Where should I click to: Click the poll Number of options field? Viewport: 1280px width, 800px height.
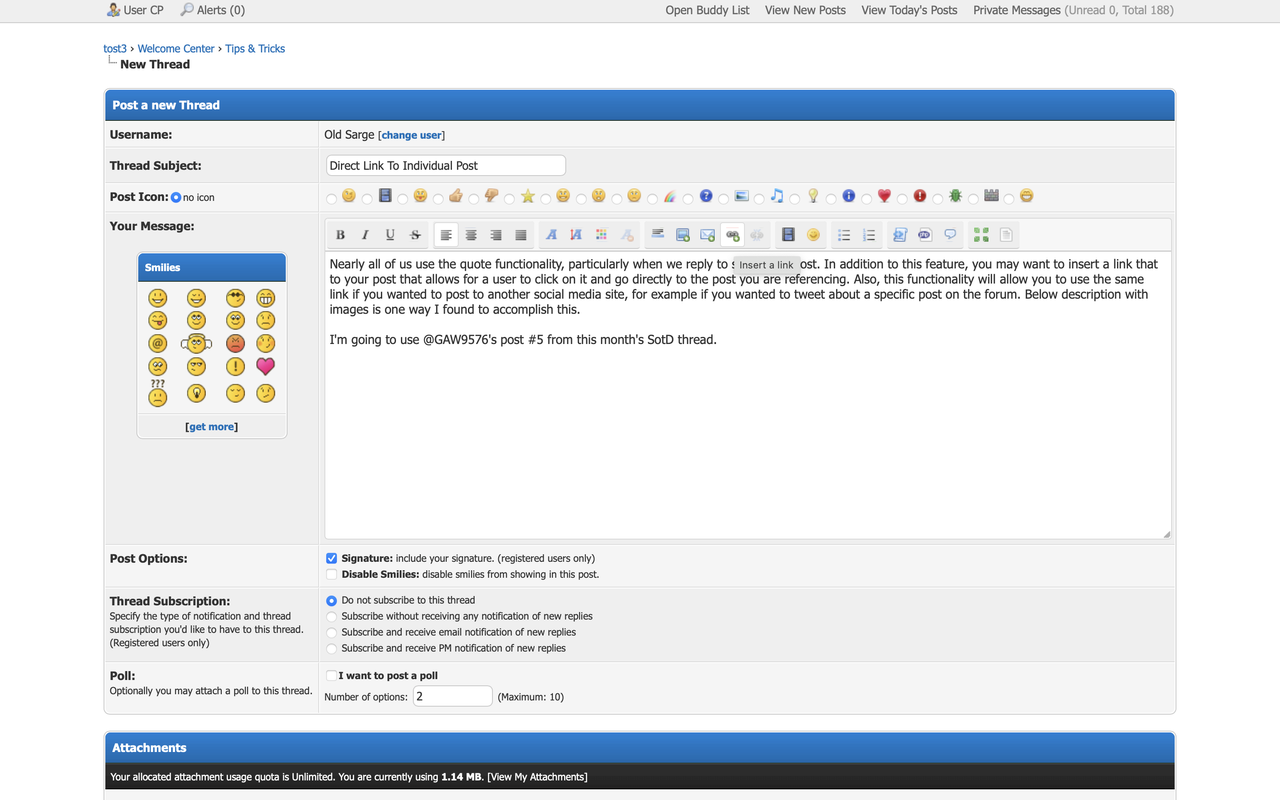click(452, 696)
